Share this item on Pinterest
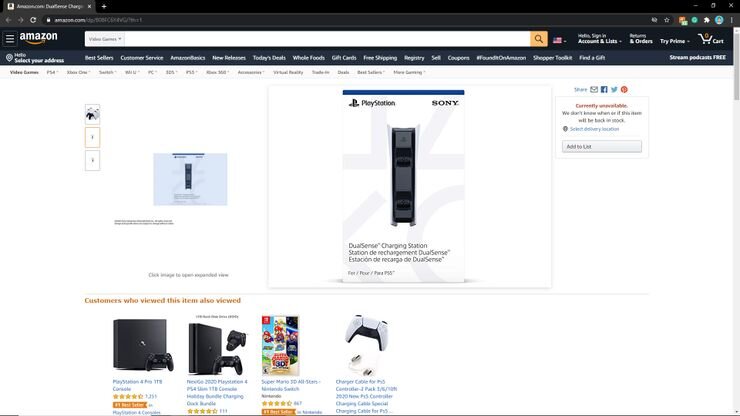The image size is (740, 416). [x=624, y=90]
